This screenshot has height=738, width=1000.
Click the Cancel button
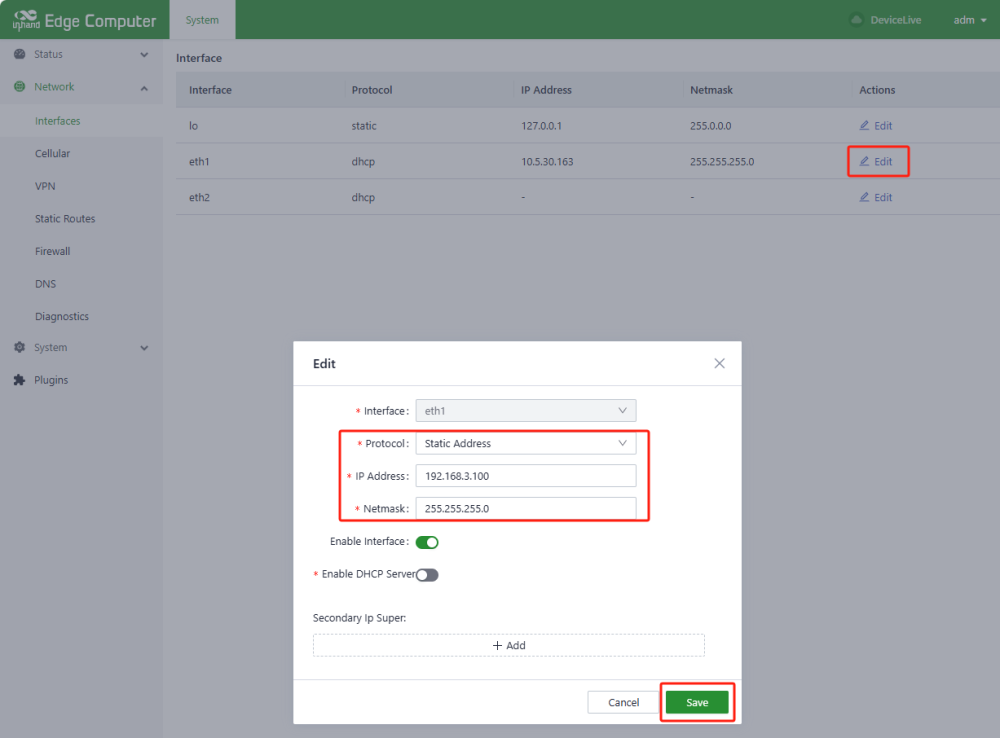pyautogui.click(x=623, y=703)
